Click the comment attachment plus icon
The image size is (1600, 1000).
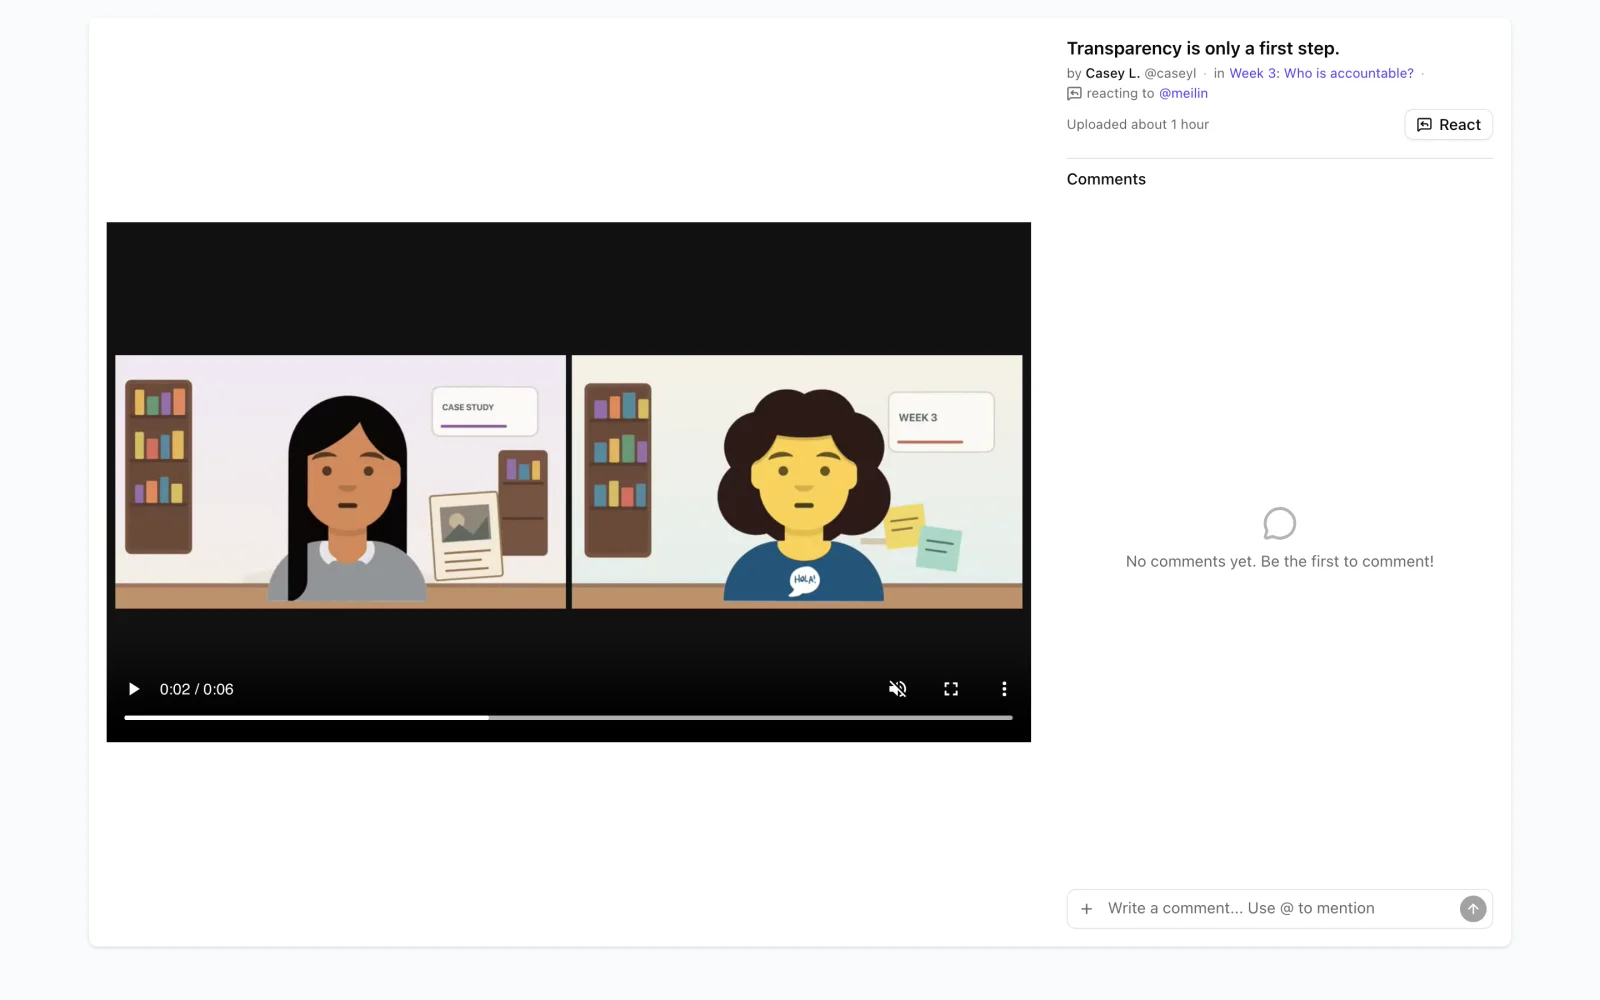(1087, 909)
